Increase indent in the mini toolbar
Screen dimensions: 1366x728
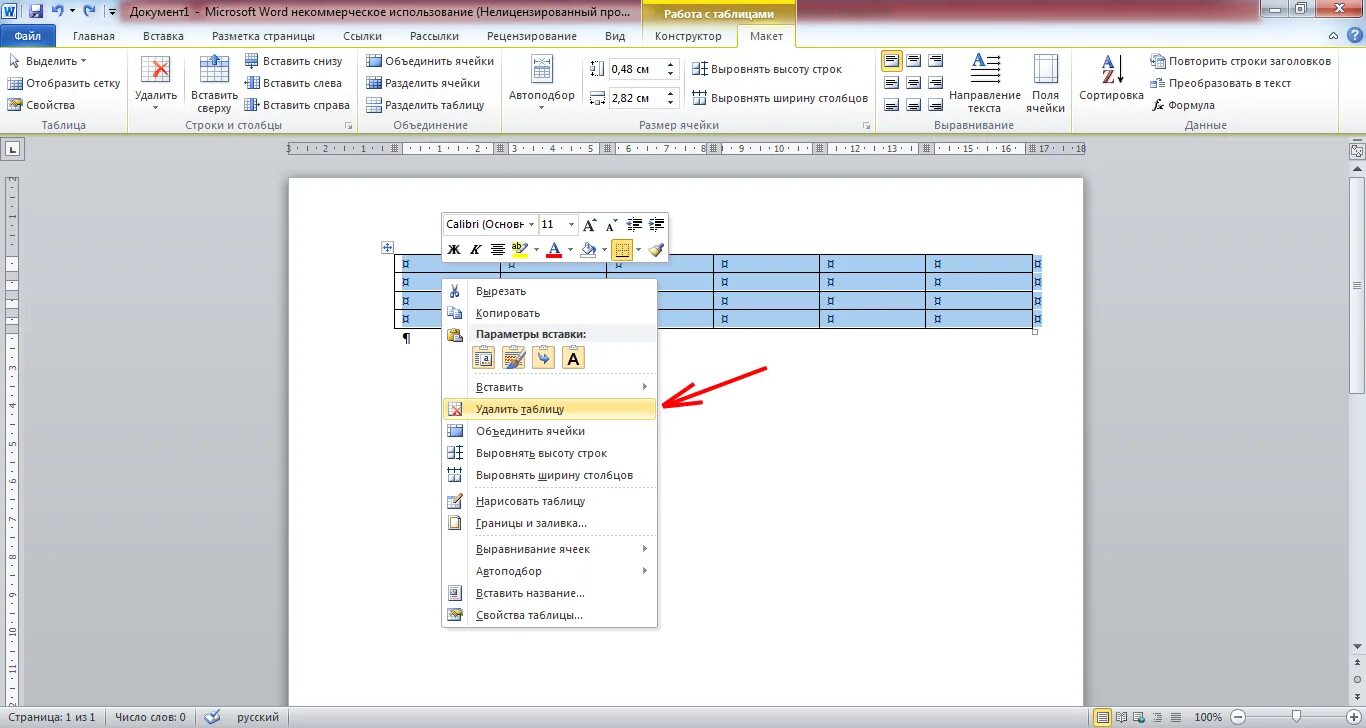[656, 224]
